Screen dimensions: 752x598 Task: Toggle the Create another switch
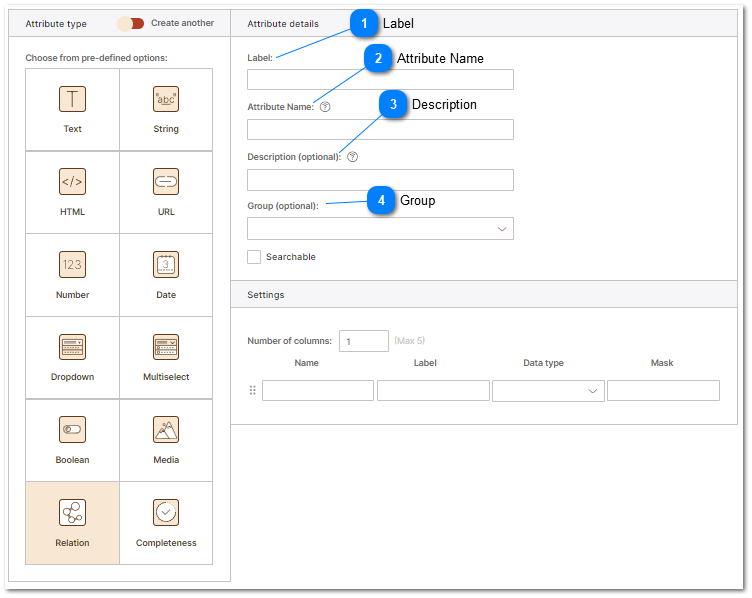click(131, 23)
